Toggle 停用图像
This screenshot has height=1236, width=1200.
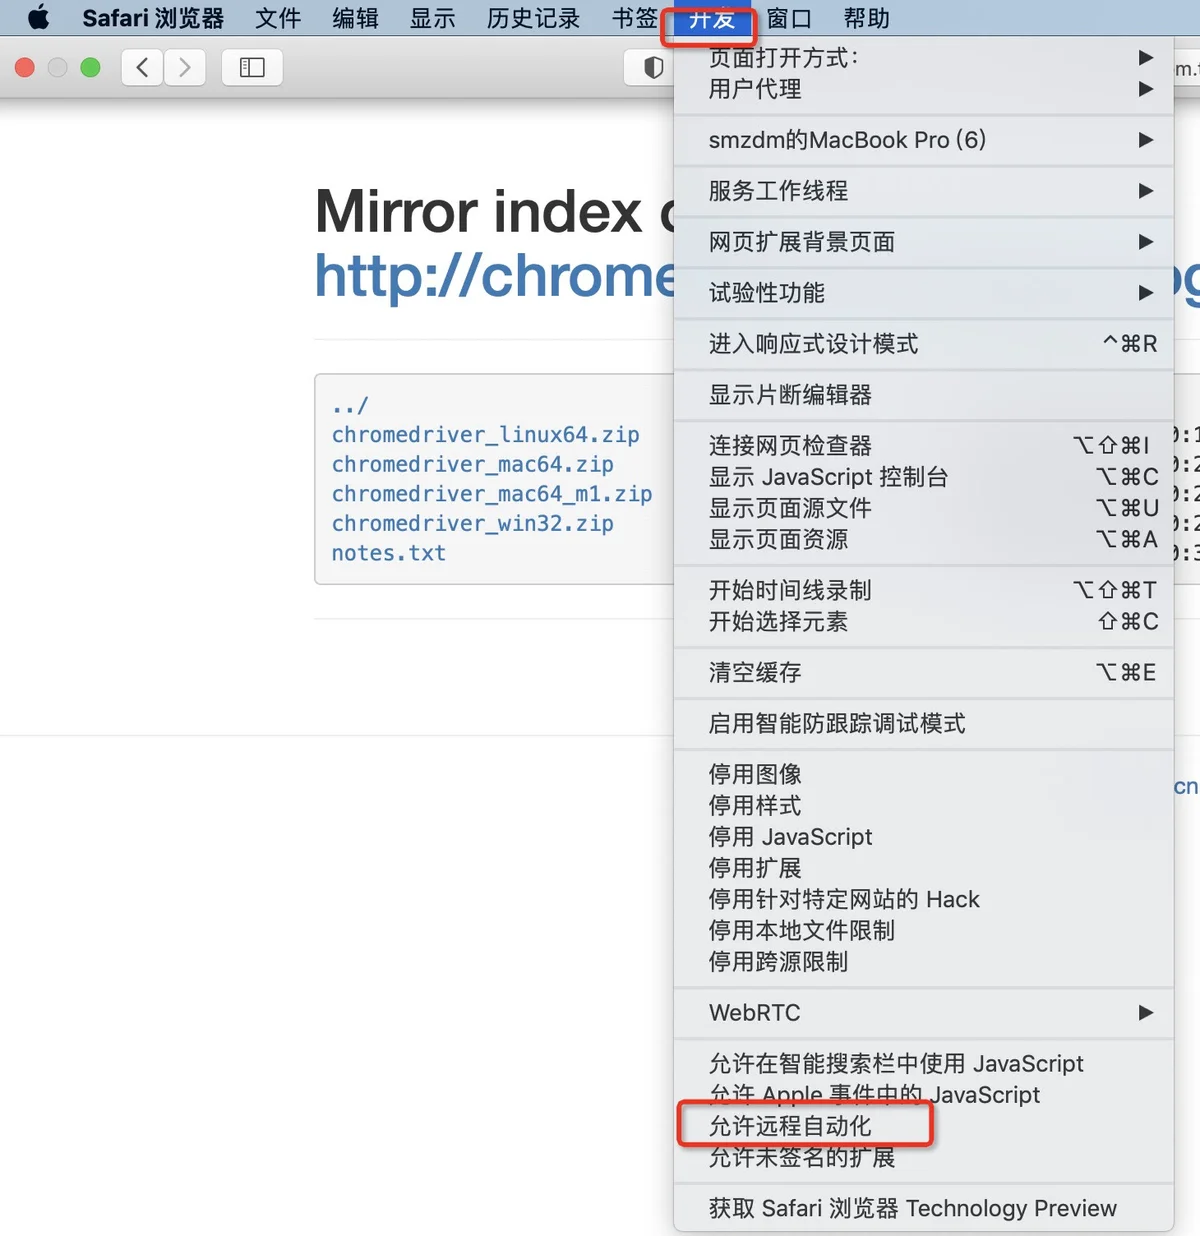tap(924, 774)
